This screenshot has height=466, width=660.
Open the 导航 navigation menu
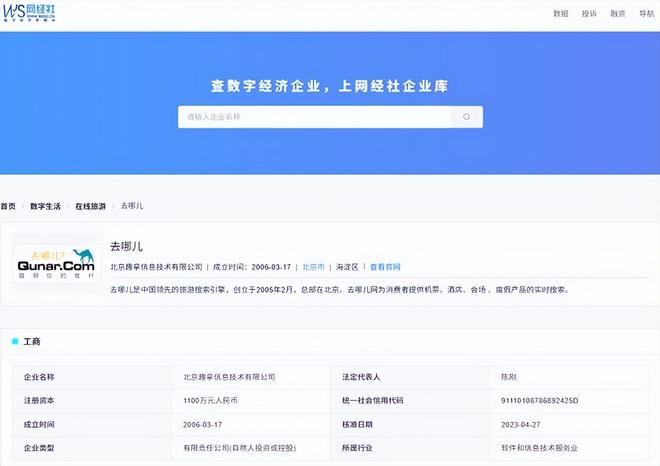646,14
